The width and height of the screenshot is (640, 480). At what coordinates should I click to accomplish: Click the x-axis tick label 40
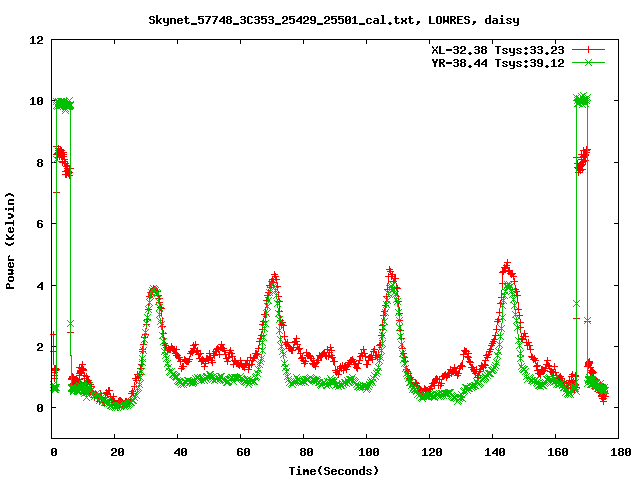[180, 452]
